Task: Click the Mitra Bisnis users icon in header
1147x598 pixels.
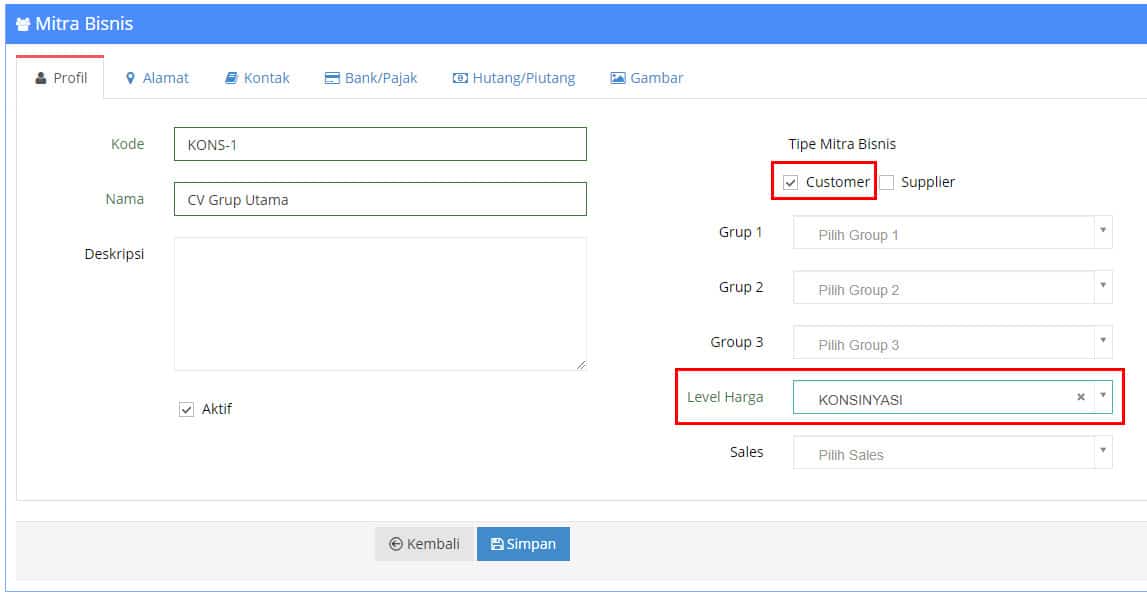Action: [x=23, y=24]
